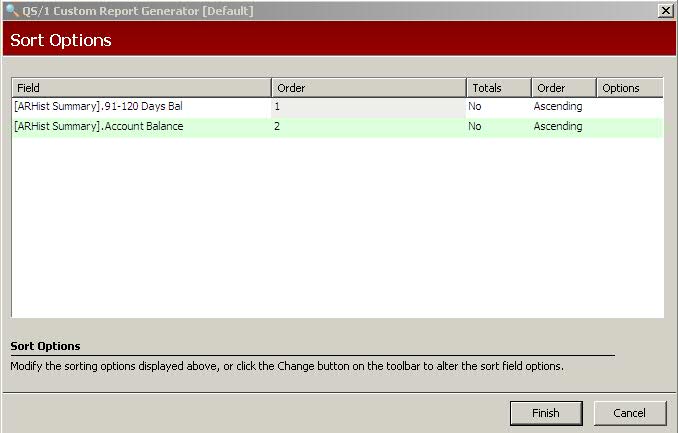
Task: Click order value 2 for Account Balance
Action: [x=368, y=127]
